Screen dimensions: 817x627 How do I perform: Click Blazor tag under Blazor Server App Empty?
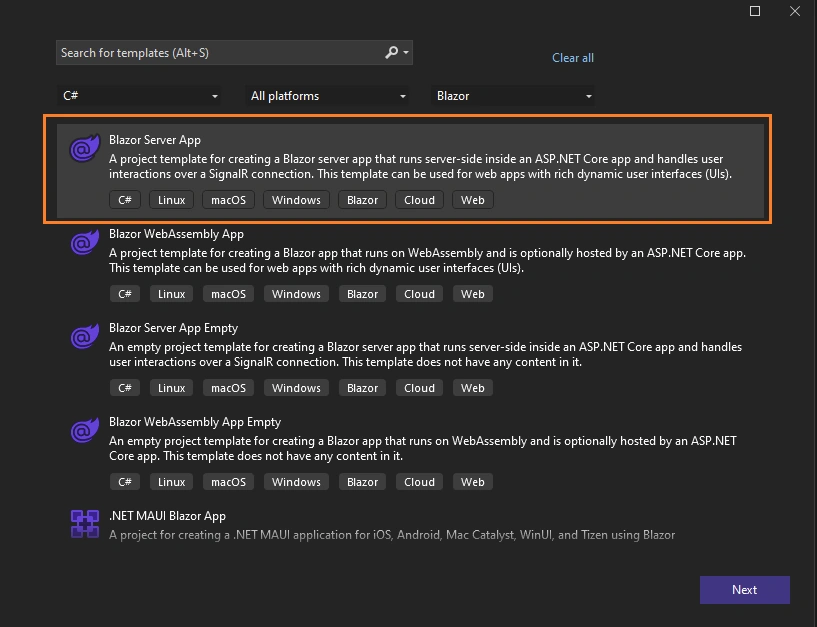click(x=362, y=388)
